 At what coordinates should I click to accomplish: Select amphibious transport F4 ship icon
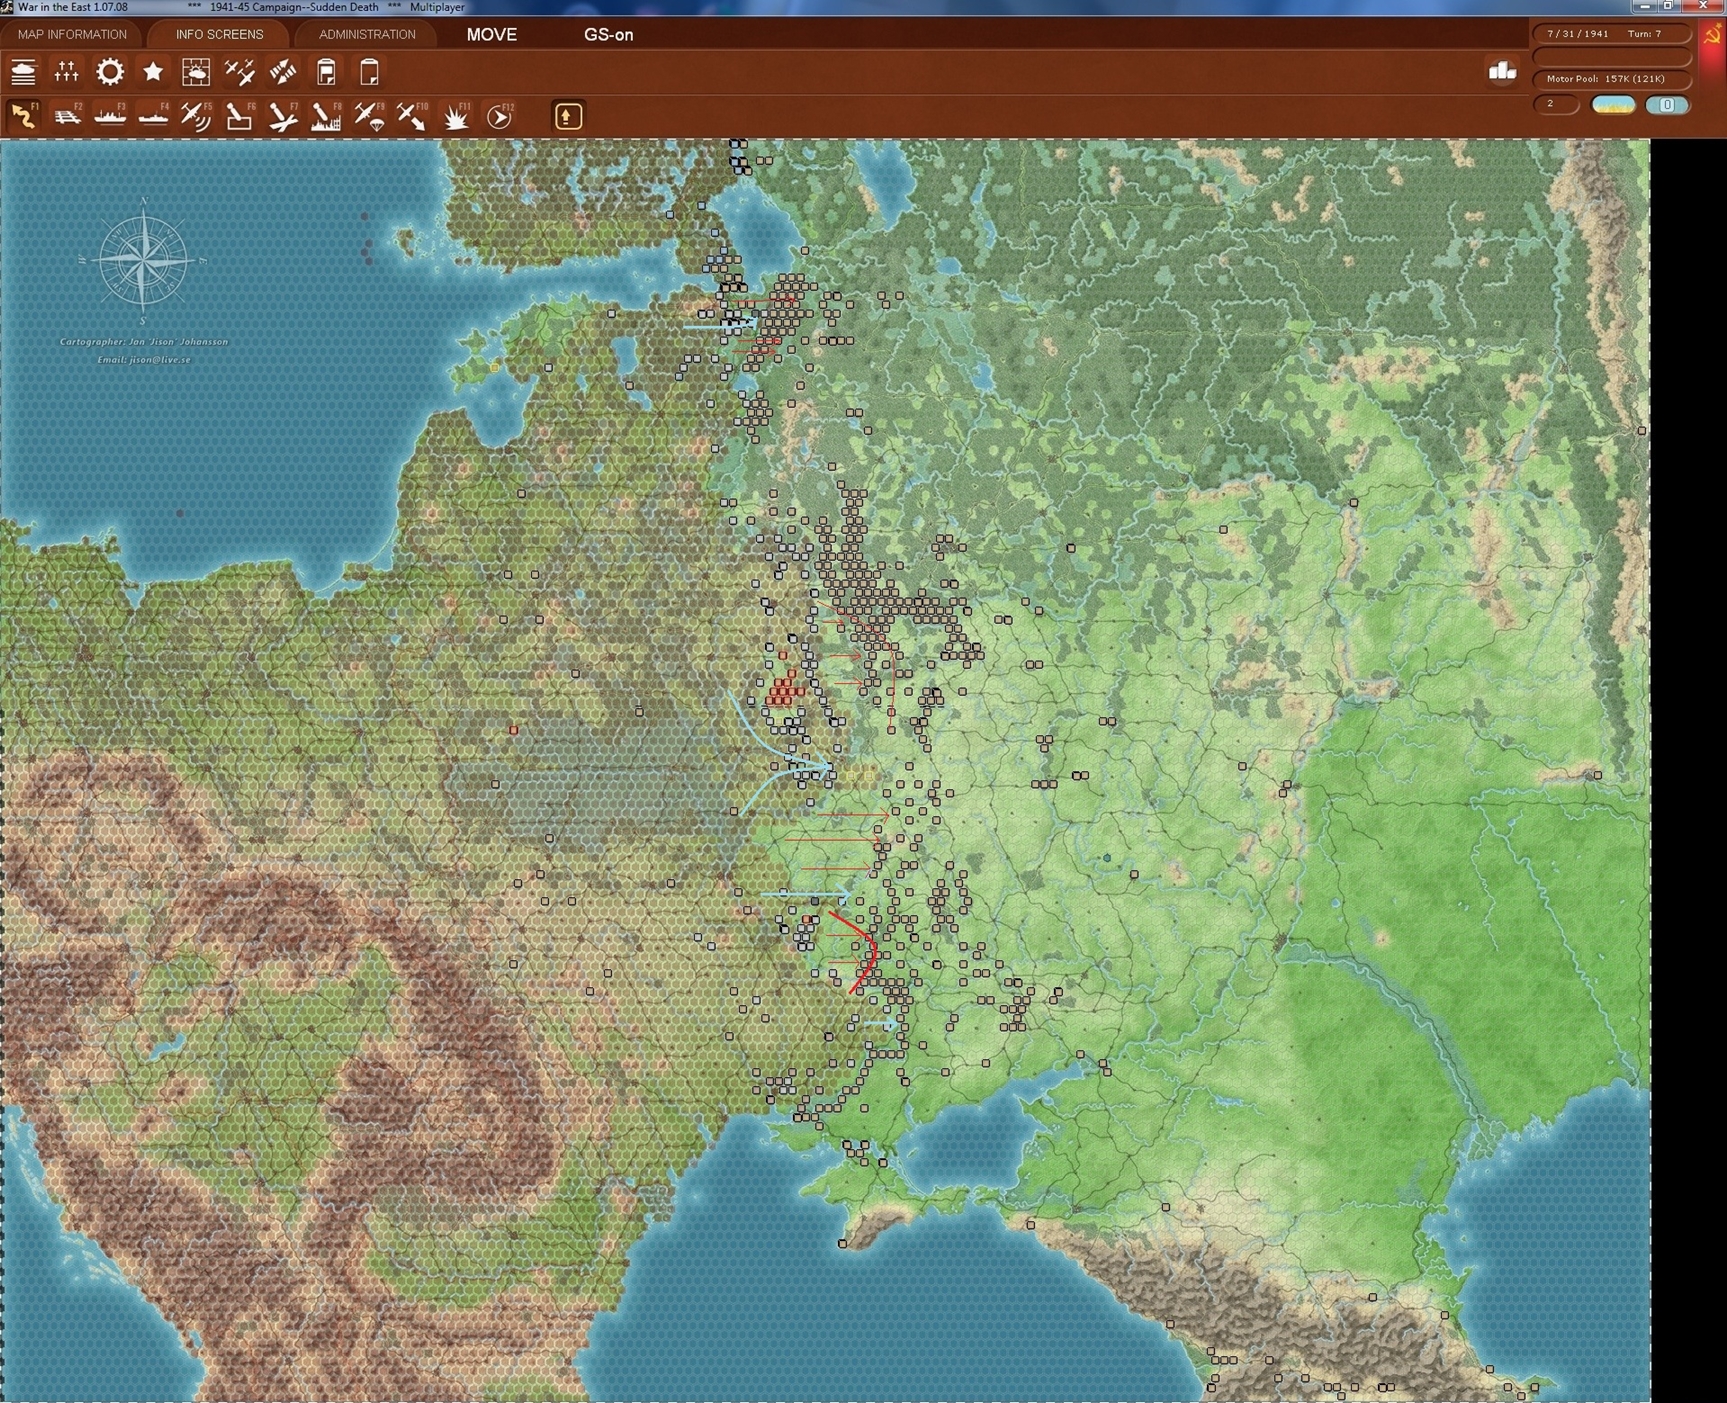[x=153, y=116]
